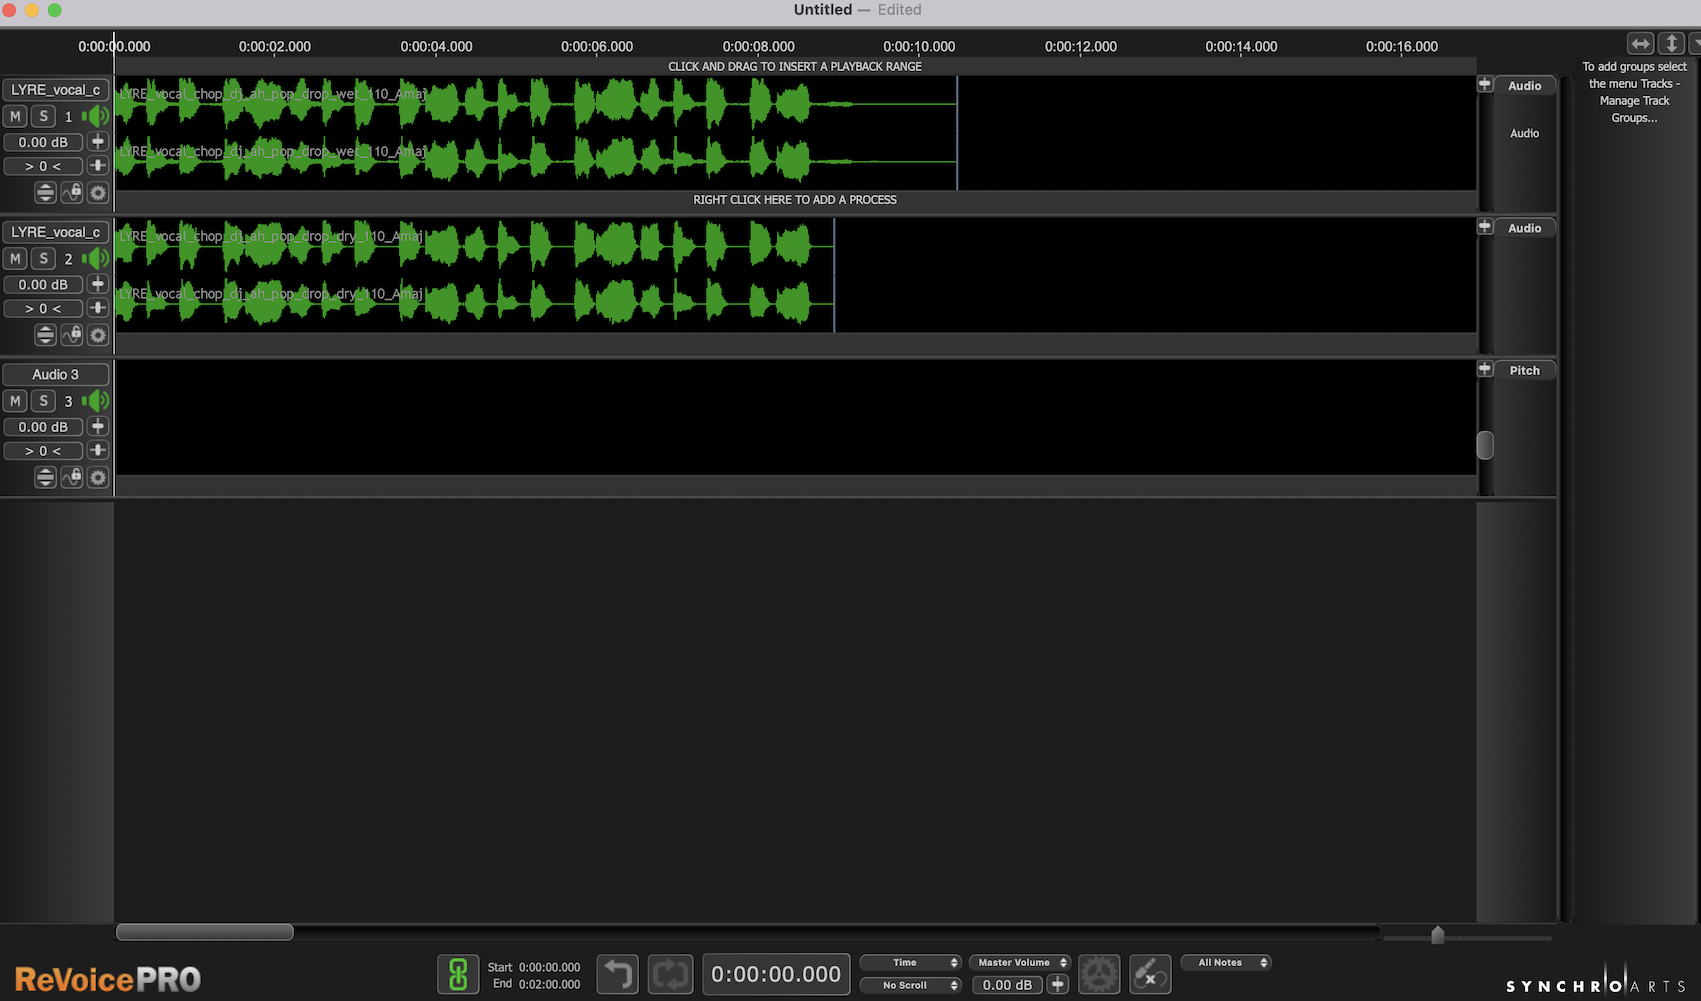Viewport: 1701px width, 1001px height.
Task: Open track 2 volume fader icon
Action: click(x=98, y=284)
